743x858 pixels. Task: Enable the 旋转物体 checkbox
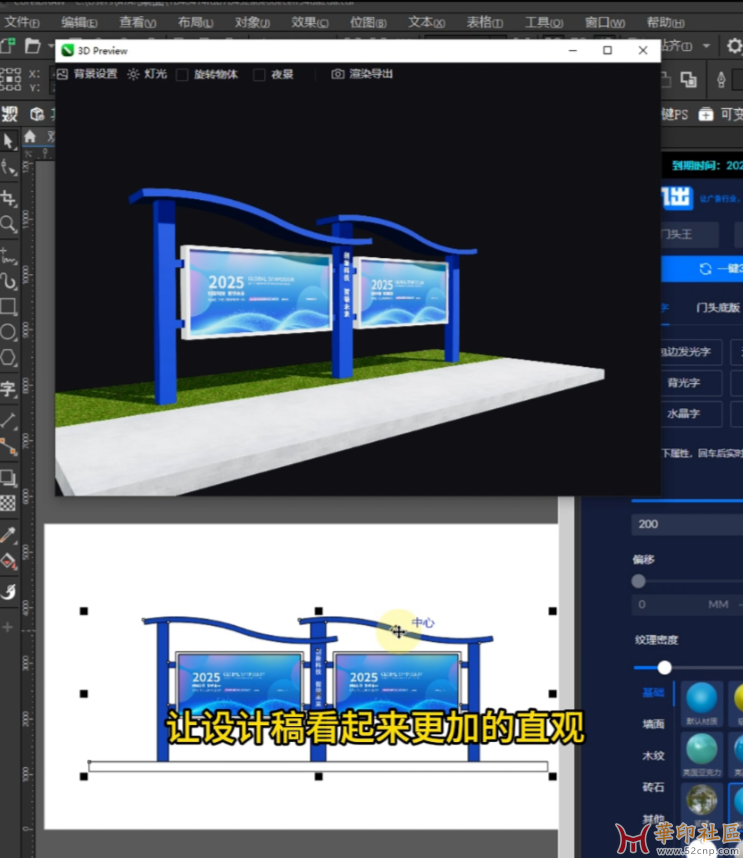tap(182, 74)
